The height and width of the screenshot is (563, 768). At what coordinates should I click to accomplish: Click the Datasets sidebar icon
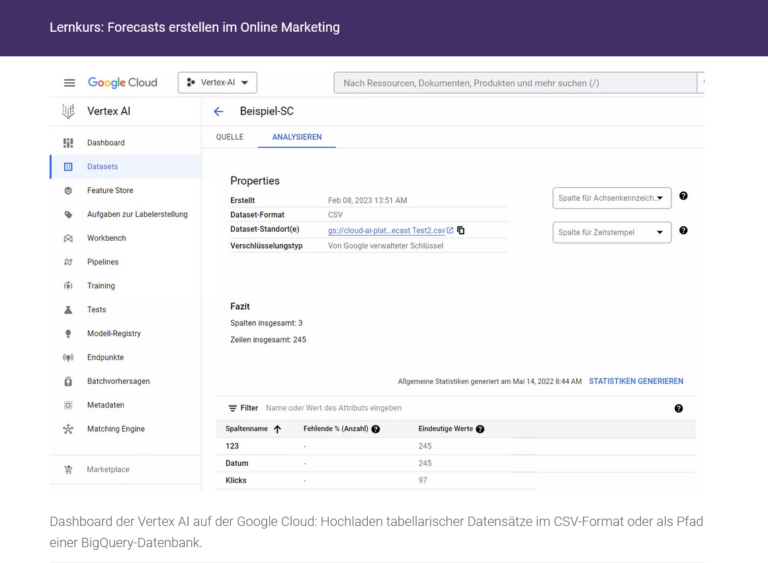(68, 167)
